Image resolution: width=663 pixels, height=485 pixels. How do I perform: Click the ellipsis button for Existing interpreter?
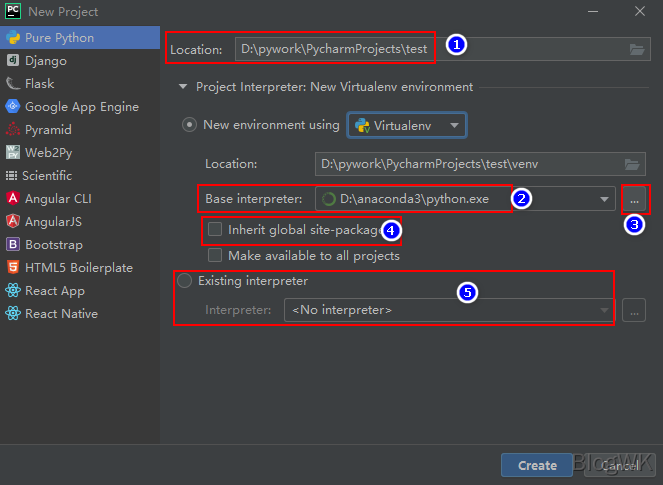click(634, 310)
